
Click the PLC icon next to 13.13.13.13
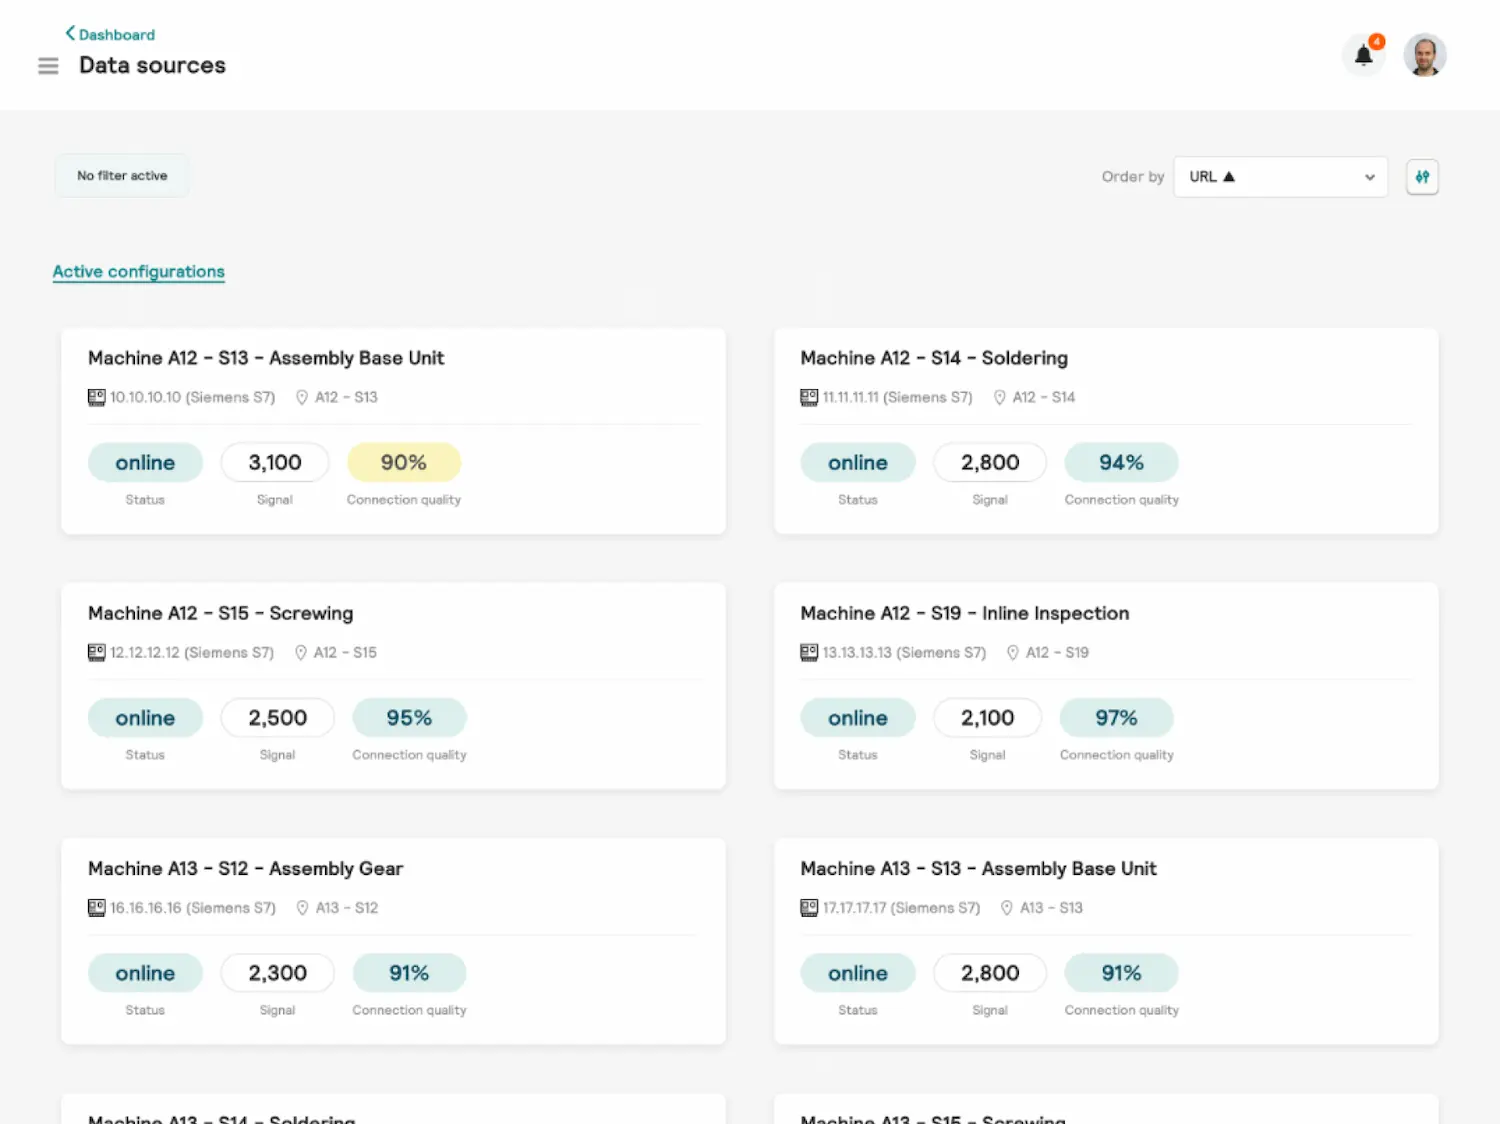coord(809,652)
